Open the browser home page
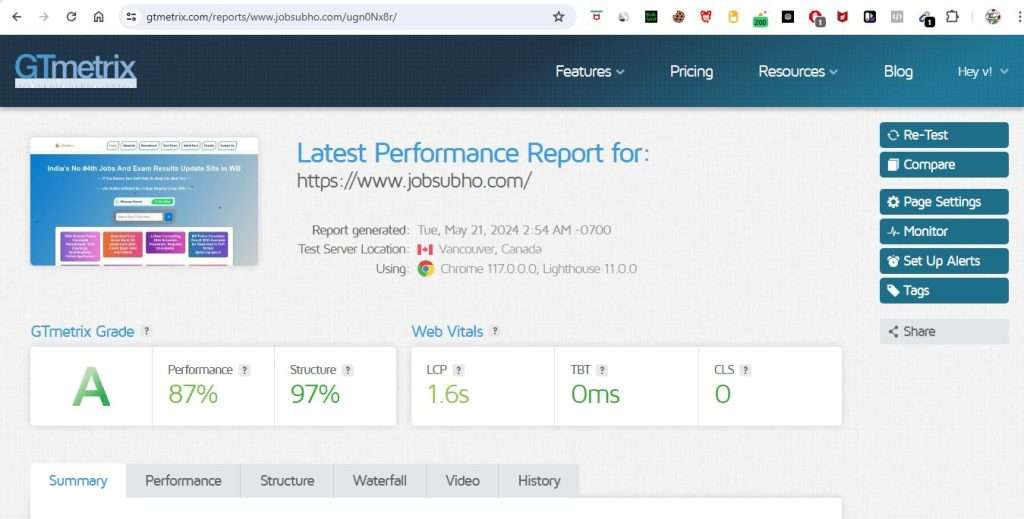 [99, 17]
